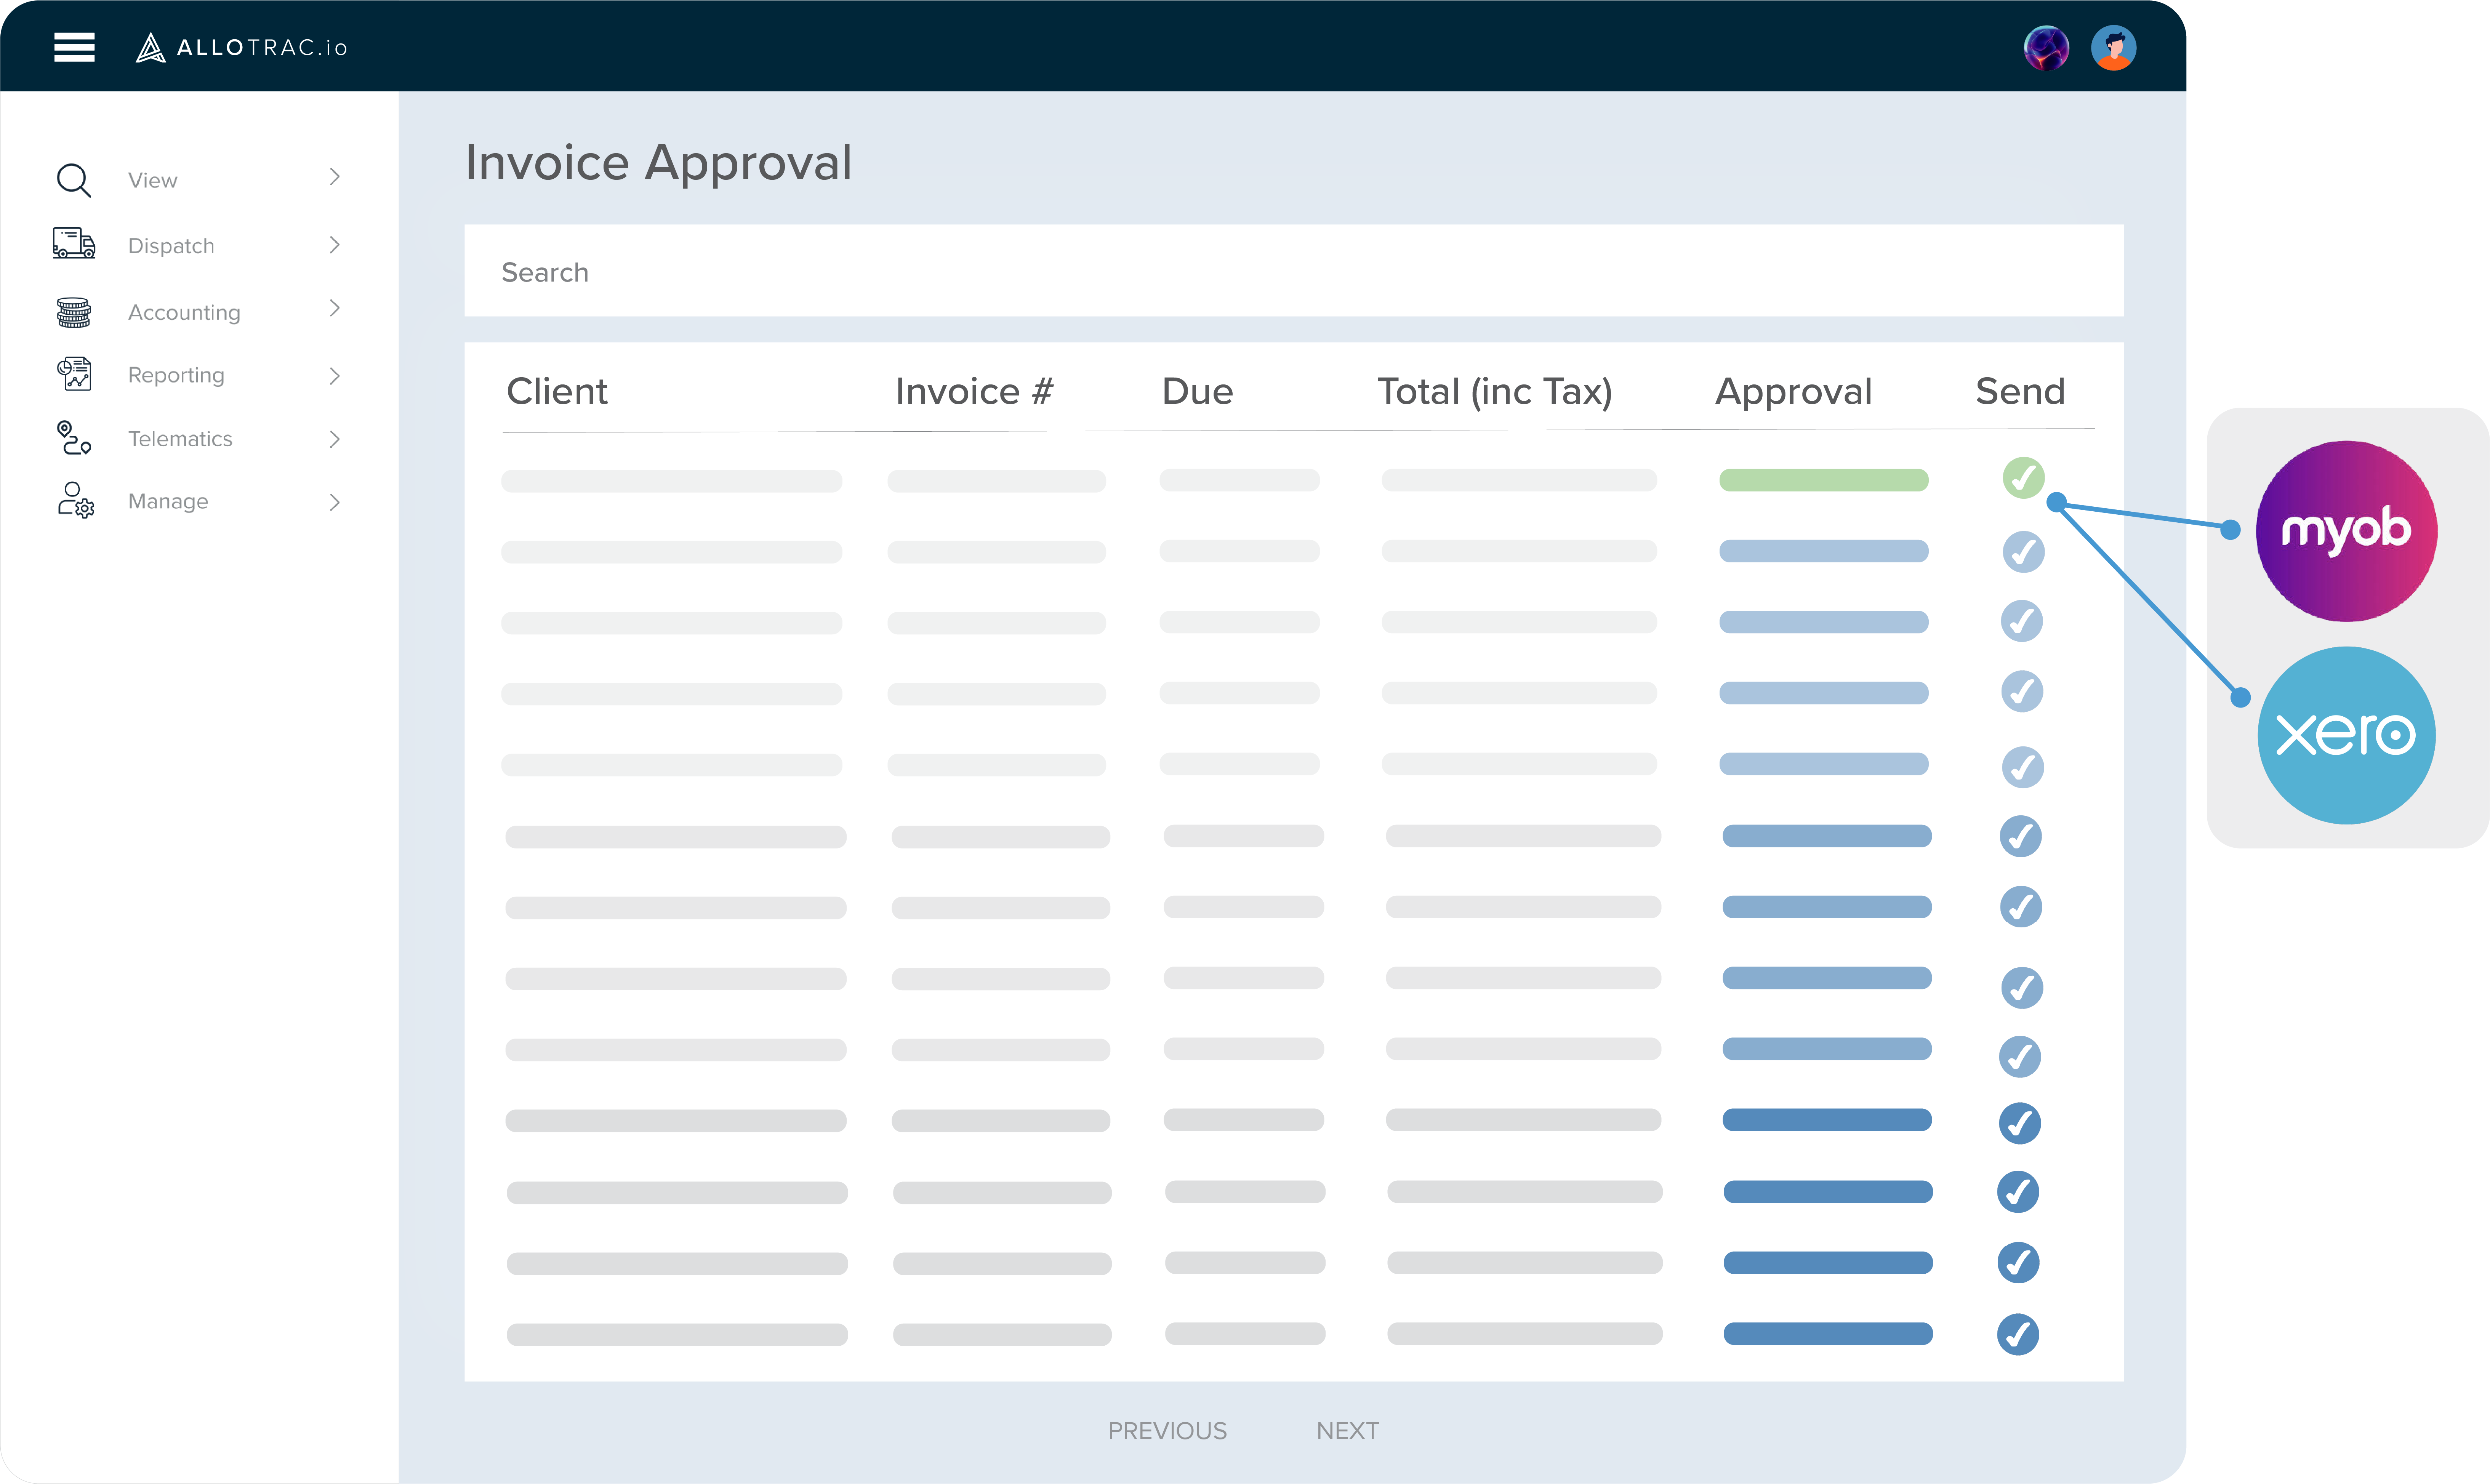Select the View search icon

tap(73, 179)
